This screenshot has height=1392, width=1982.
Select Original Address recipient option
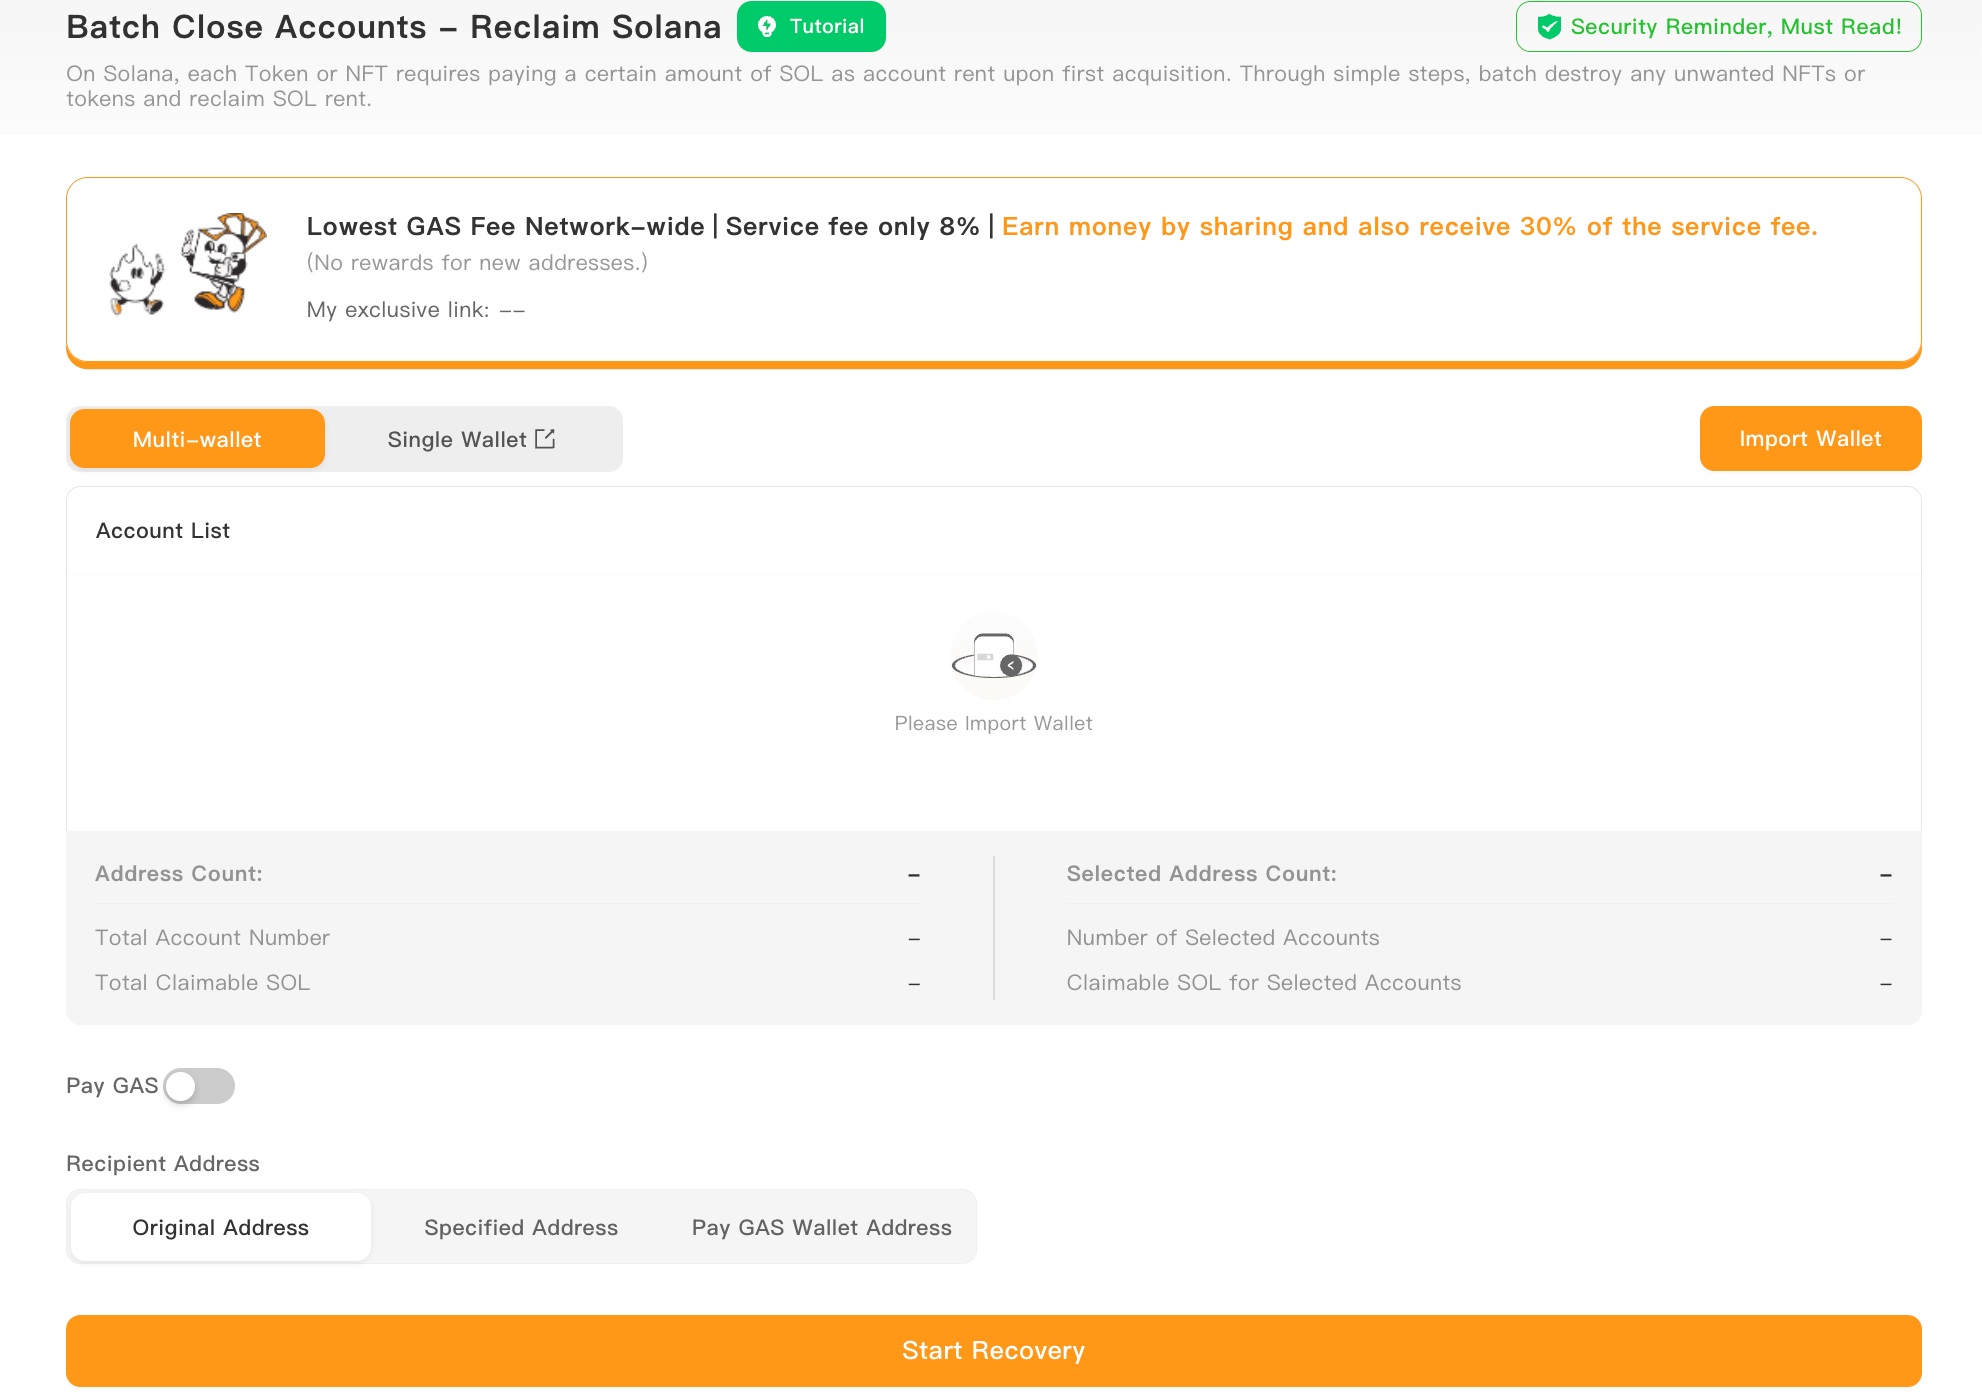click(221, 1227)
